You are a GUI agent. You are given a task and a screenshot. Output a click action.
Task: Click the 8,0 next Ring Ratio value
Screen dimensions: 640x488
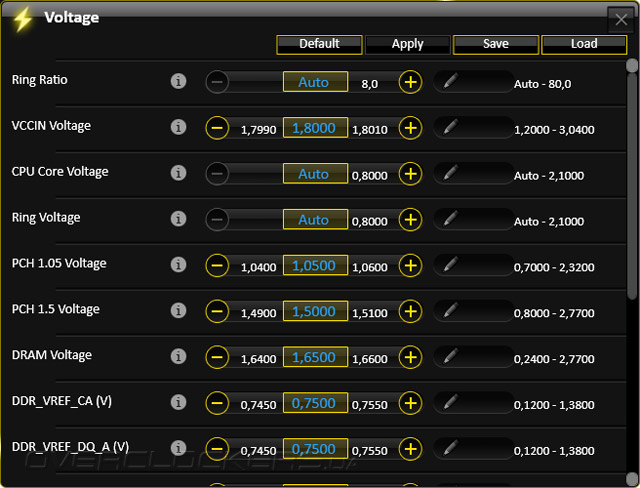[370, 84]
